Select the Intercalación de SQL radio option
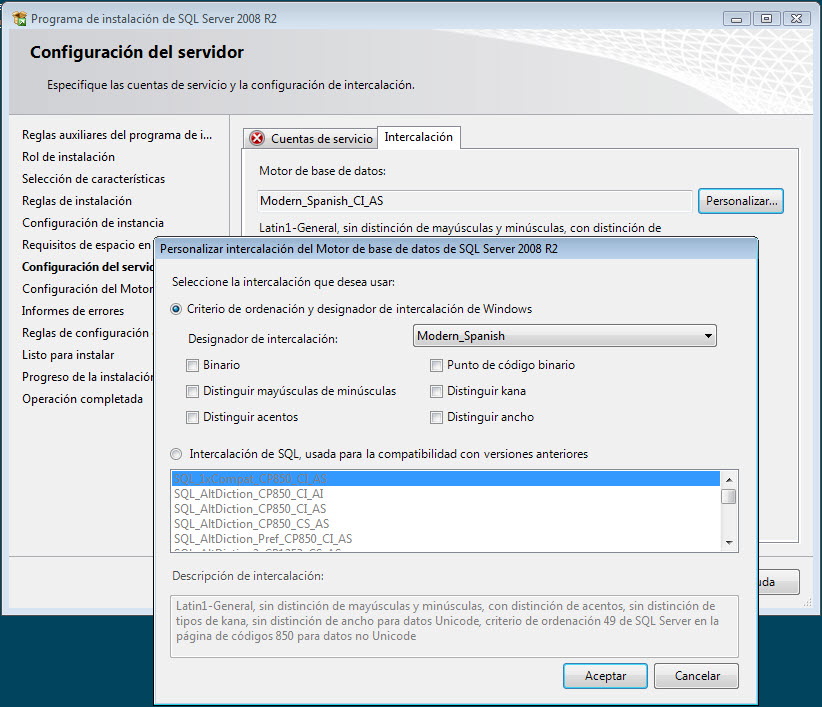Viewport: 822px width, 707px height. pos(176,454)
